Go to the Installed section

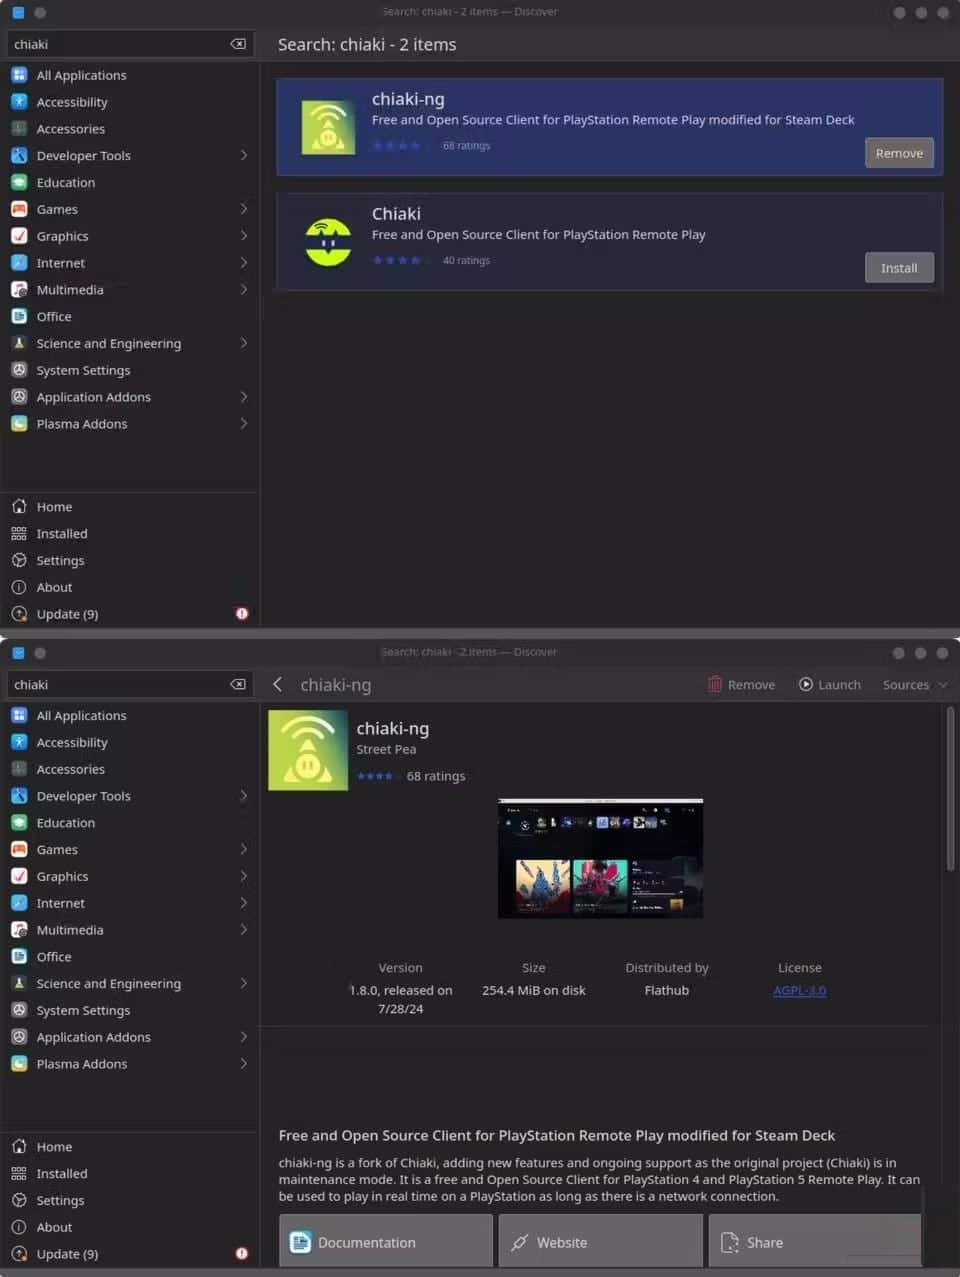coord(61,533)
